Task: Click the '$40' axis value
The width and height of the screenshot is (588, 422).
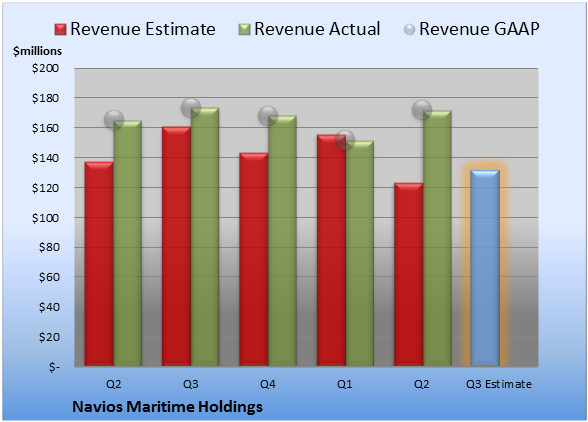Action: pyautogui.click(x=49, y=307)
